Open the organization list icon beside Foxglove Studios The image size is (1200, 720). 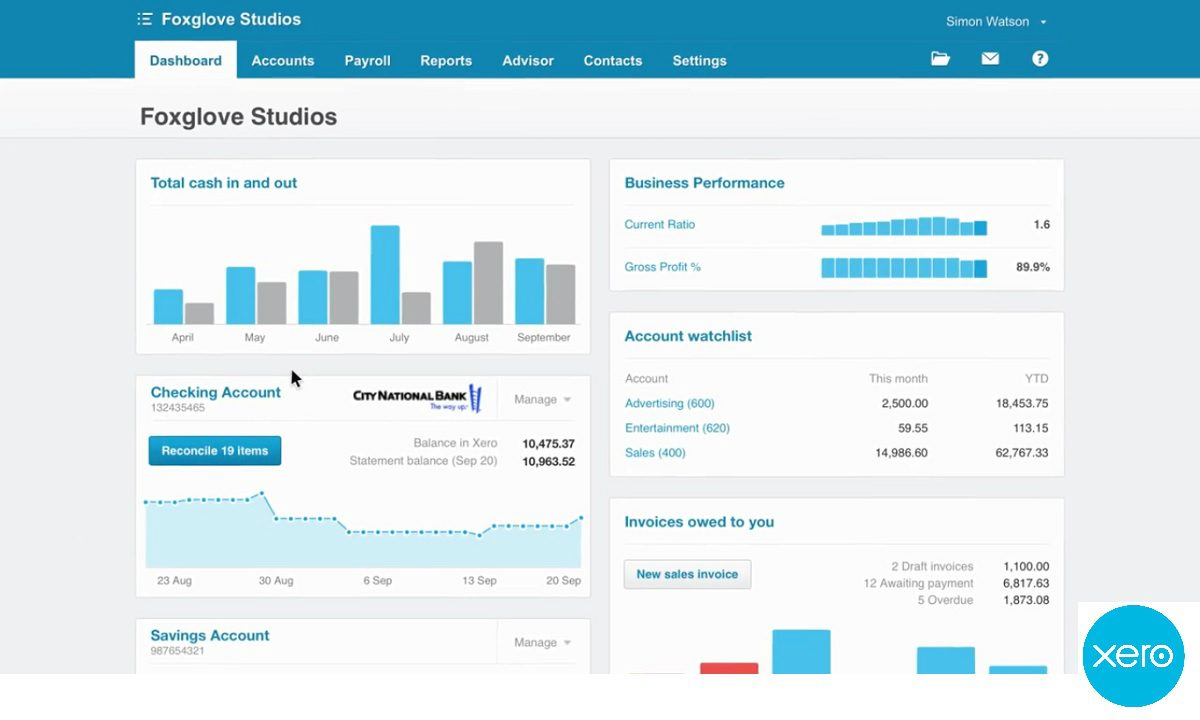144,18
